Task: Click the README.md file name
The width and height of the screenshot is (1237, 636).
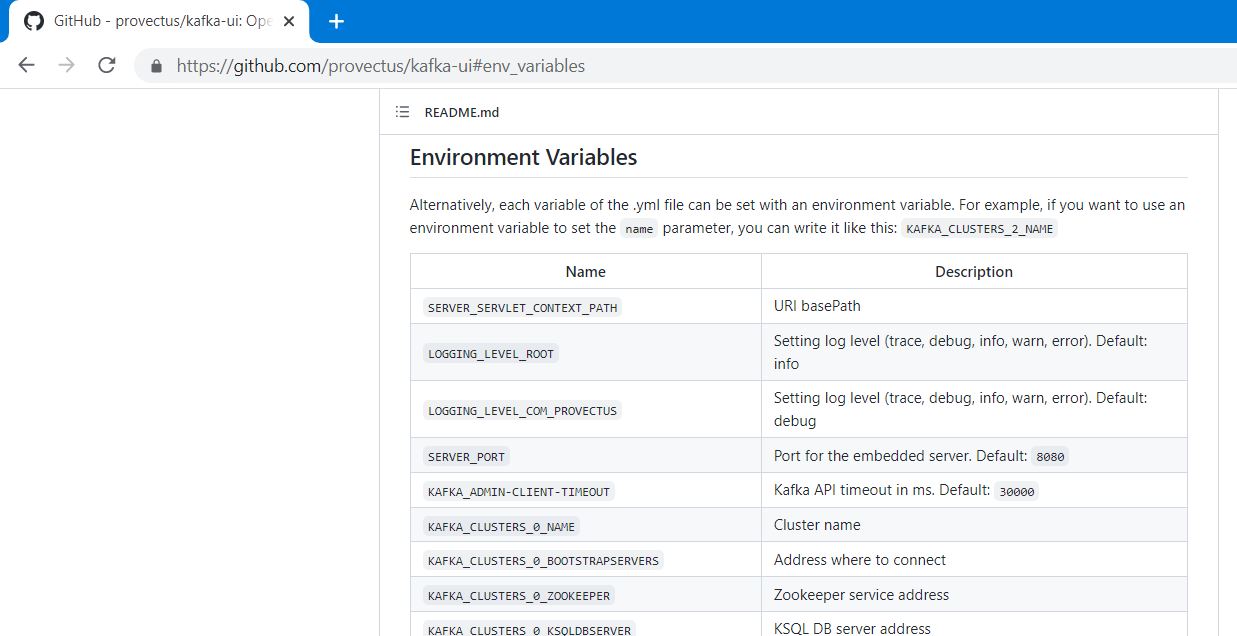Action: (461, 112)
